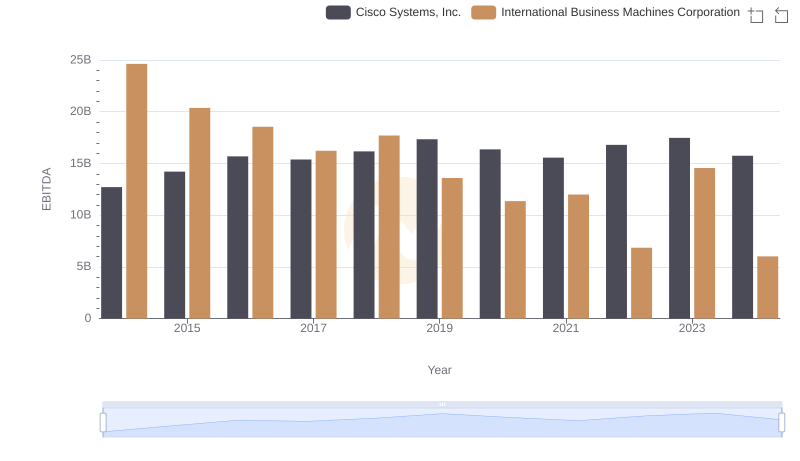Click the 25B y-axis label

[x=81, y=60]
